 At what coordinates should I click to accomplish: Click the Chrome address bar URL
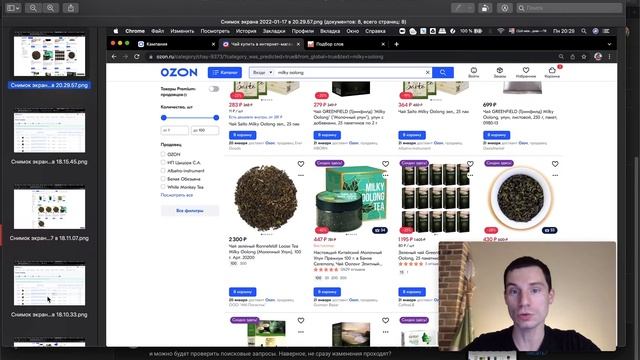pos(270,57)
